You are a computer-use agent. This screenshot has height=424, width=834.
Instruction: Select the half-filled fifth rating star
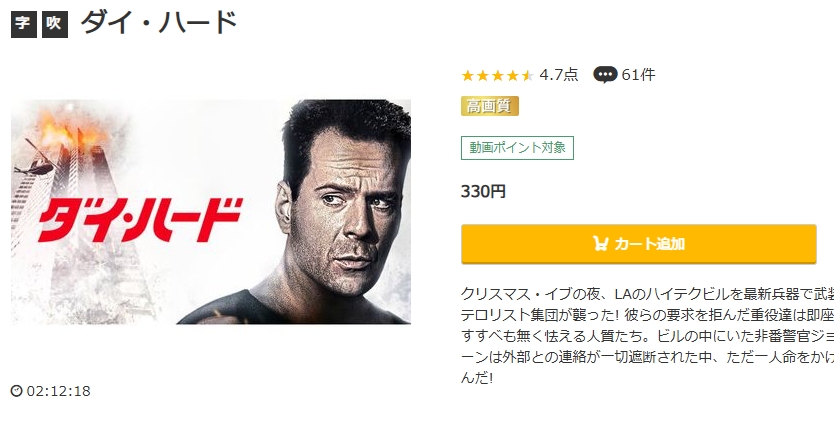pyautogui.click(x=527, y=75)
